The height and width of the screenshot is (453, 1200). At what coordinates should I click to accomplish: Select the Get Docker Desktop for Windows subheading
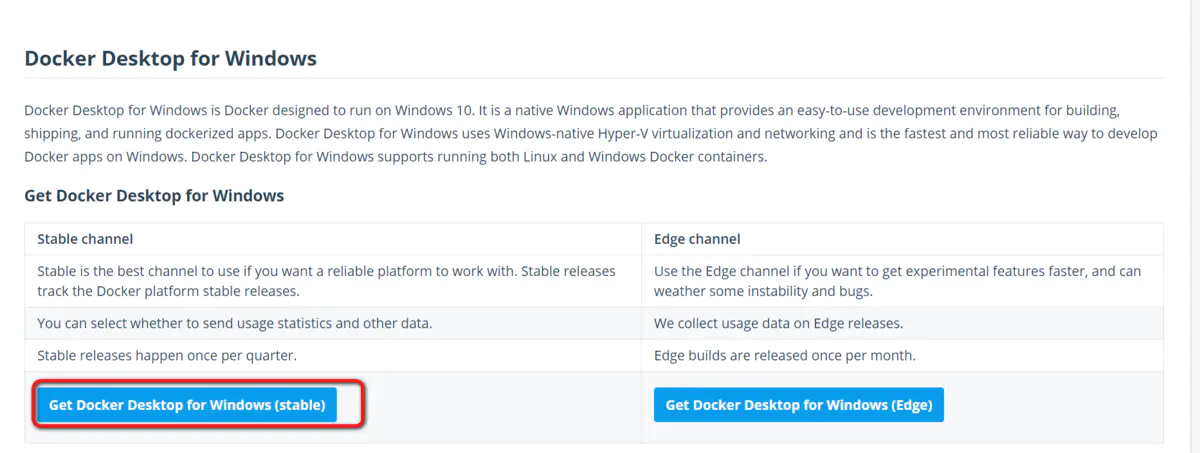tap(154, 196)
